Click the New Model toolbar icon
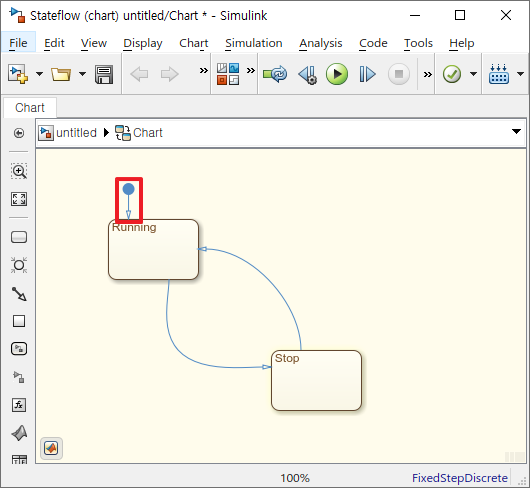 (18, 74)
